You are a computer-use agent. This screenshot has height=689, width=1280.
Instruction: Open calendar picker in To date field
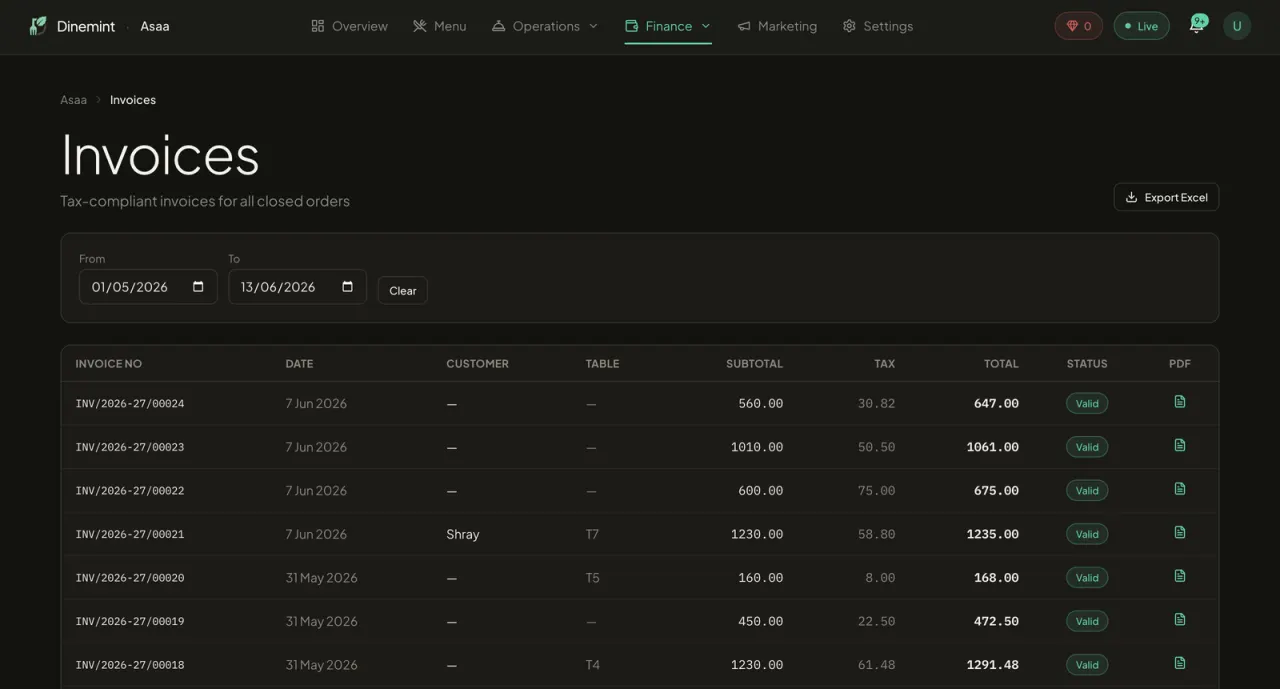[x=347, y=287]
